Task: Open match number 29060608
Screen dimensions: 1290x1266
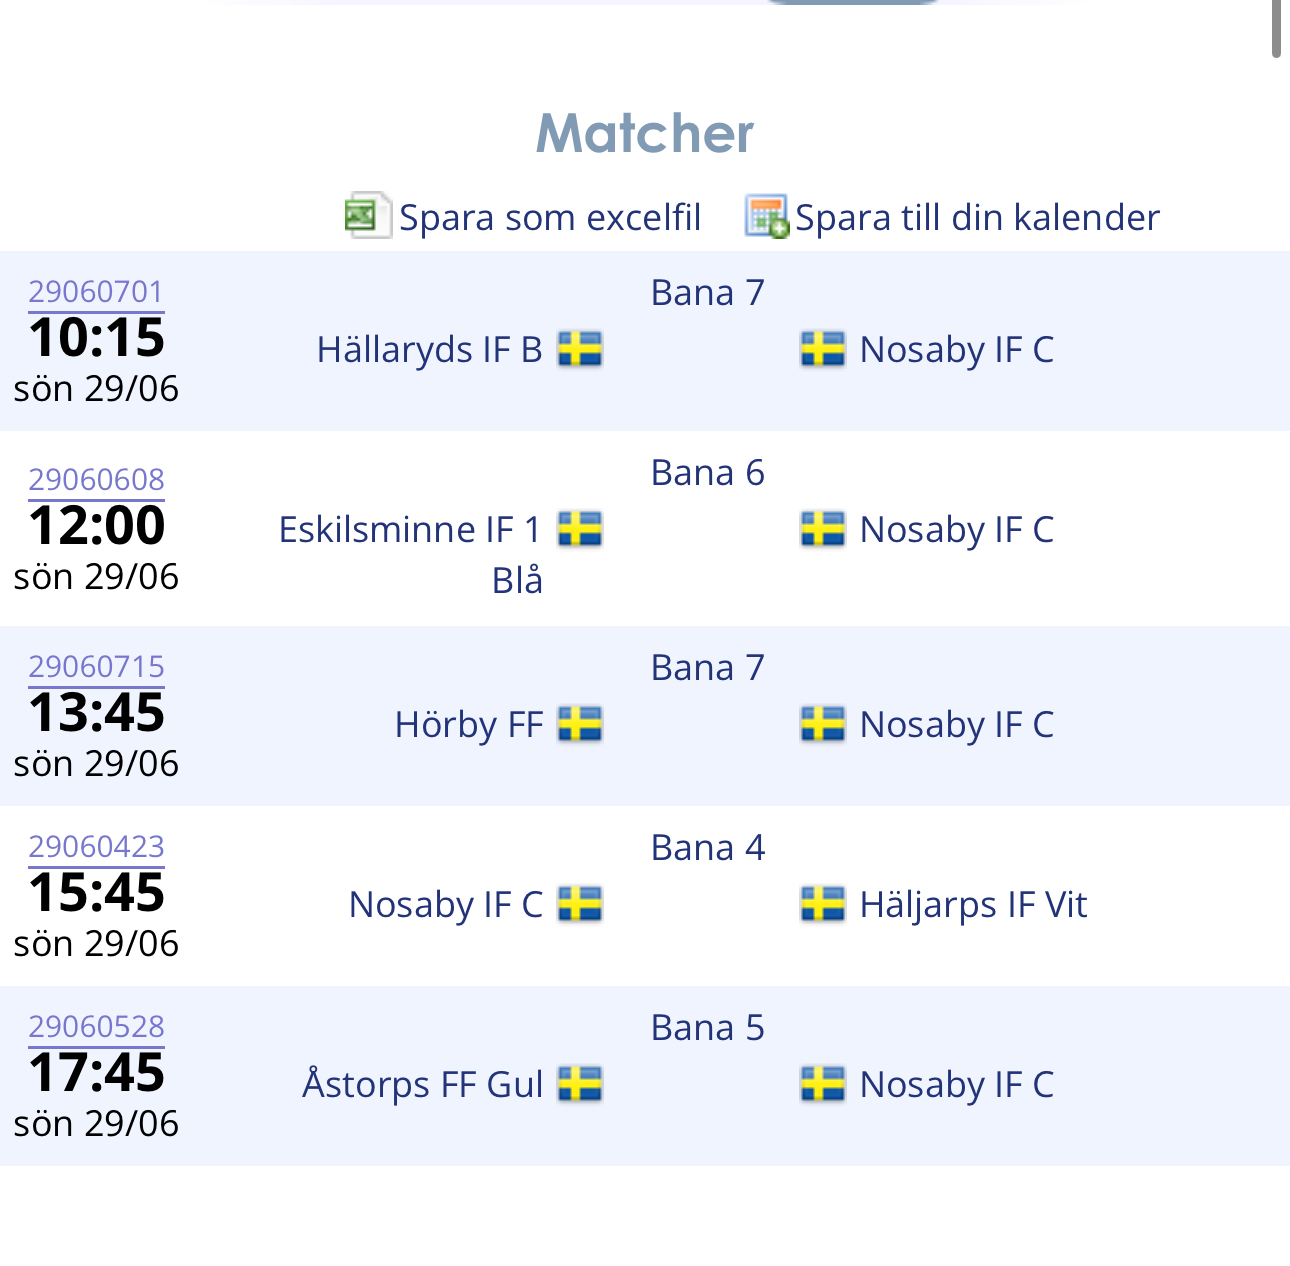Action: [x=96, y=479]
